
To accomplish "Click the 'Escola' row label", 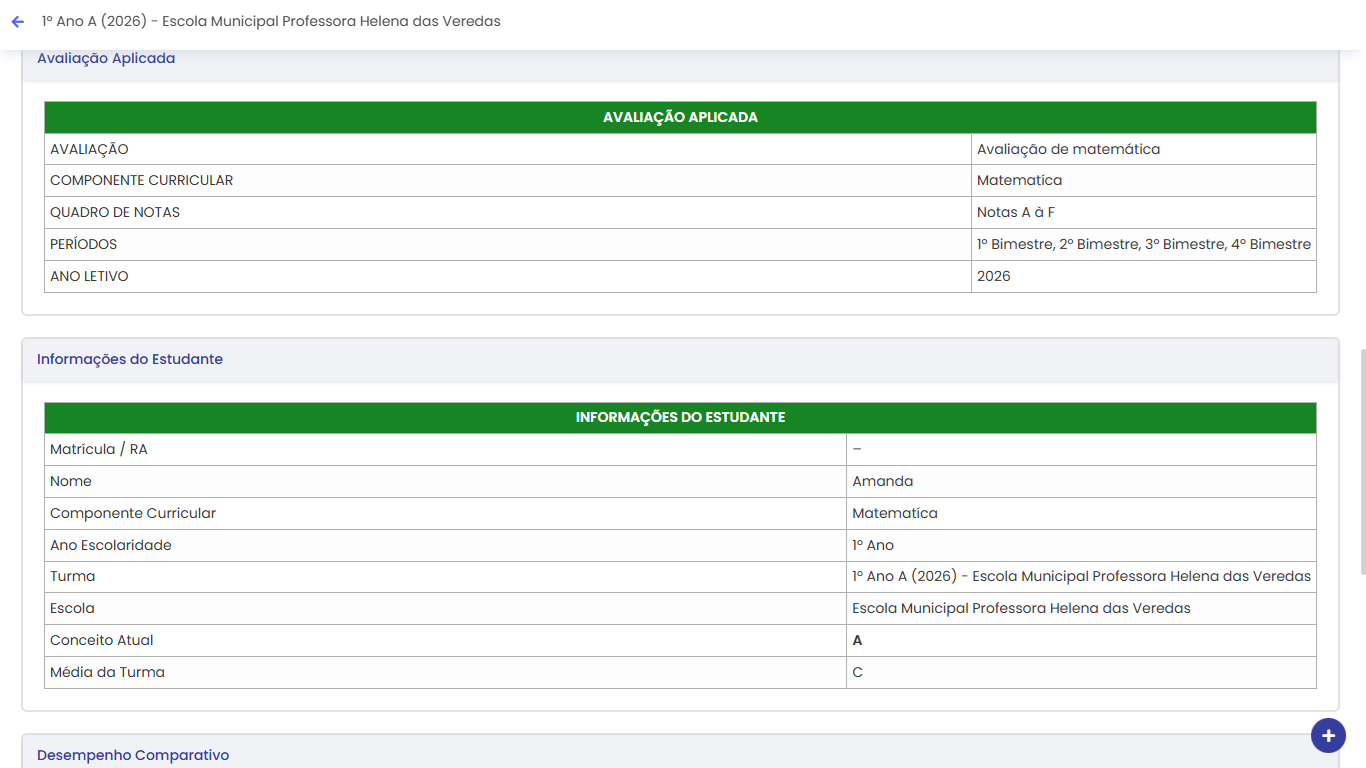I will tap(72, 608).
